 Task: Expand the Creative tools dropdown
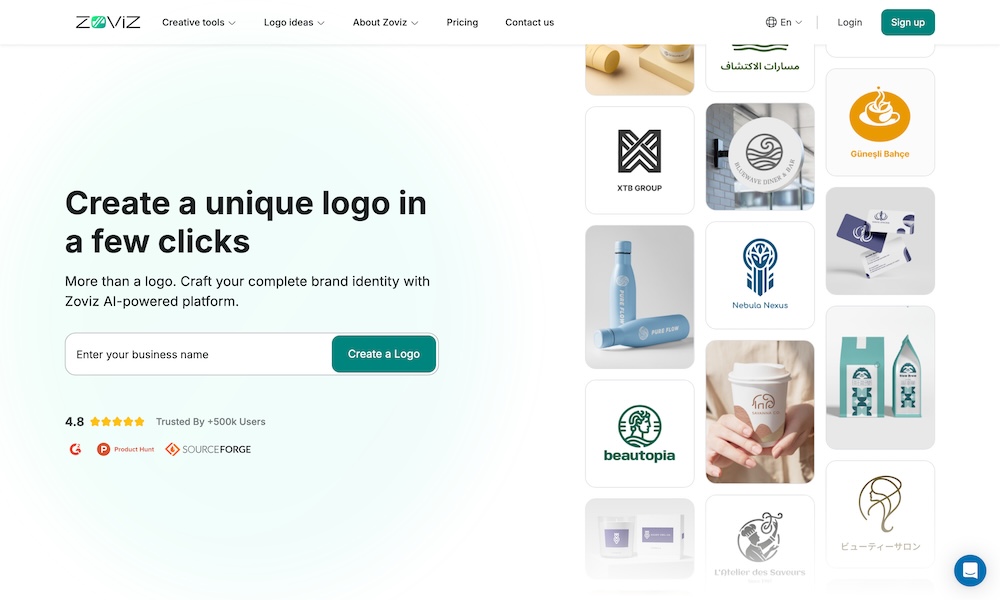[x=198, y=22]
